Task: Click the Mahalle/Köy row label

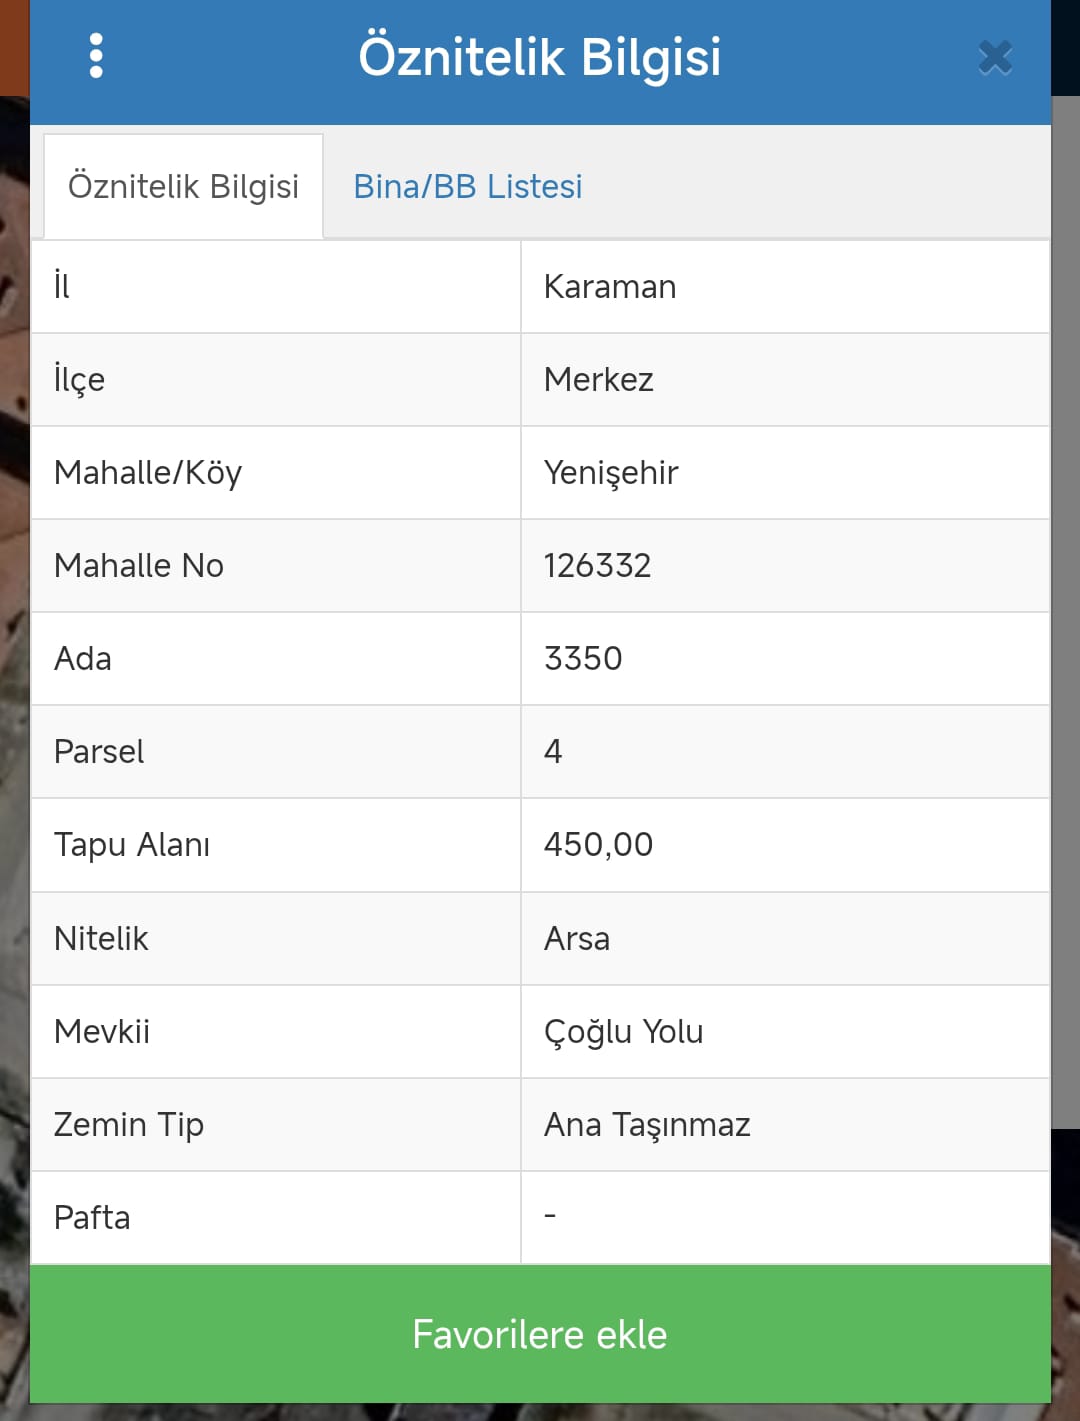Action: click(x=148, y=473)
